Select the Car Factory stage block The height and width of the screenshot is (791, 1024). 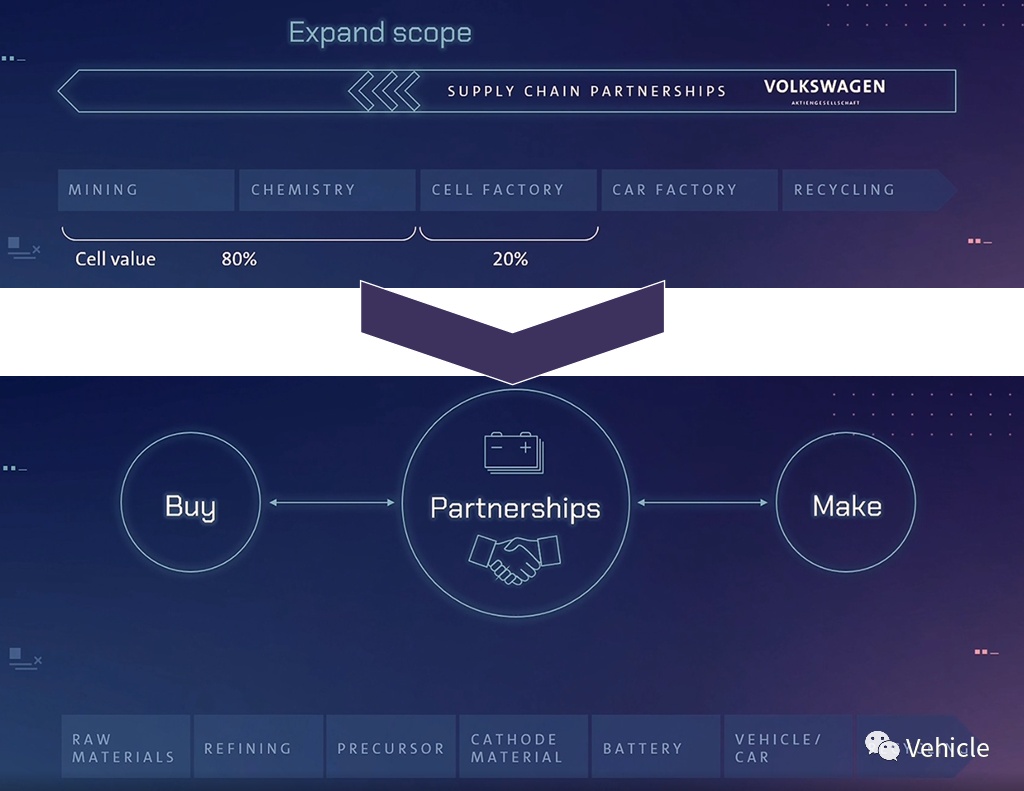[688, 190]
